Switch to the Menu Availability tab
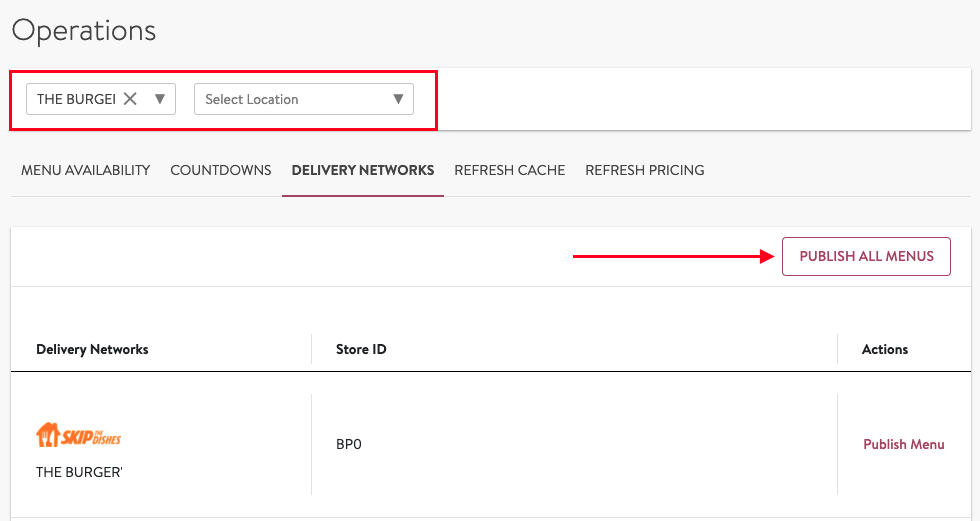Screen dimensions: 980x521 (x=86, y=170)
